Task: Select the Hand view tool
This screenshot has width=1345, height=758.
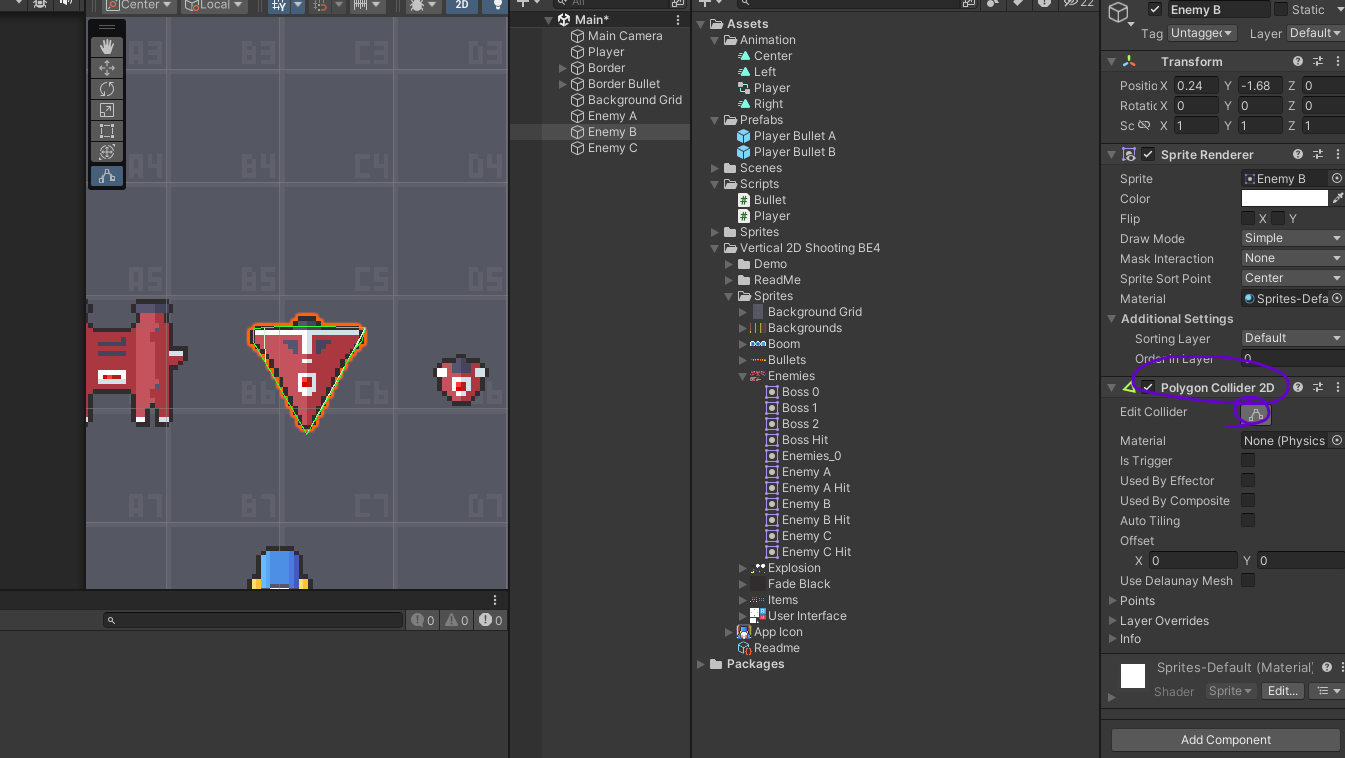Action: pos(107,47)
